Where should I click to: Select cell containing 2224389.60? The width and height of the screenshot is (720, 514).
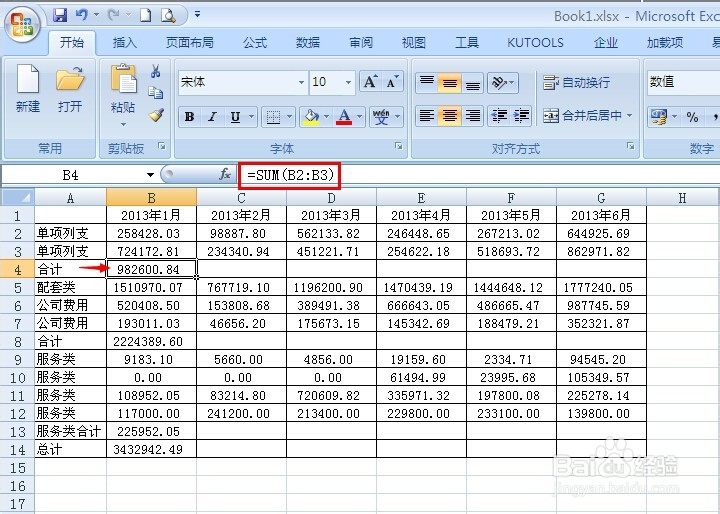tap(152, 341)
